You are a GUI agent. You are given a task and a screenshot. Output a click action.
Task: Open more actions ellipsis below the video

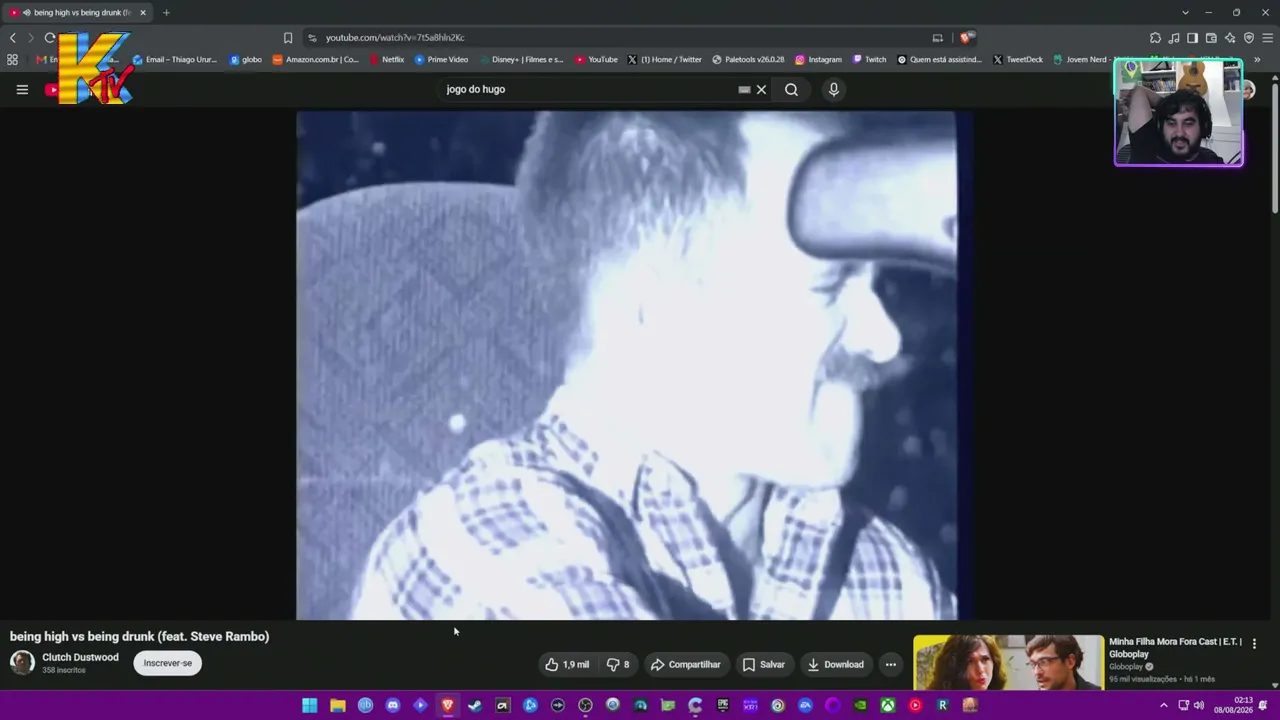click(x=890, y=664)
